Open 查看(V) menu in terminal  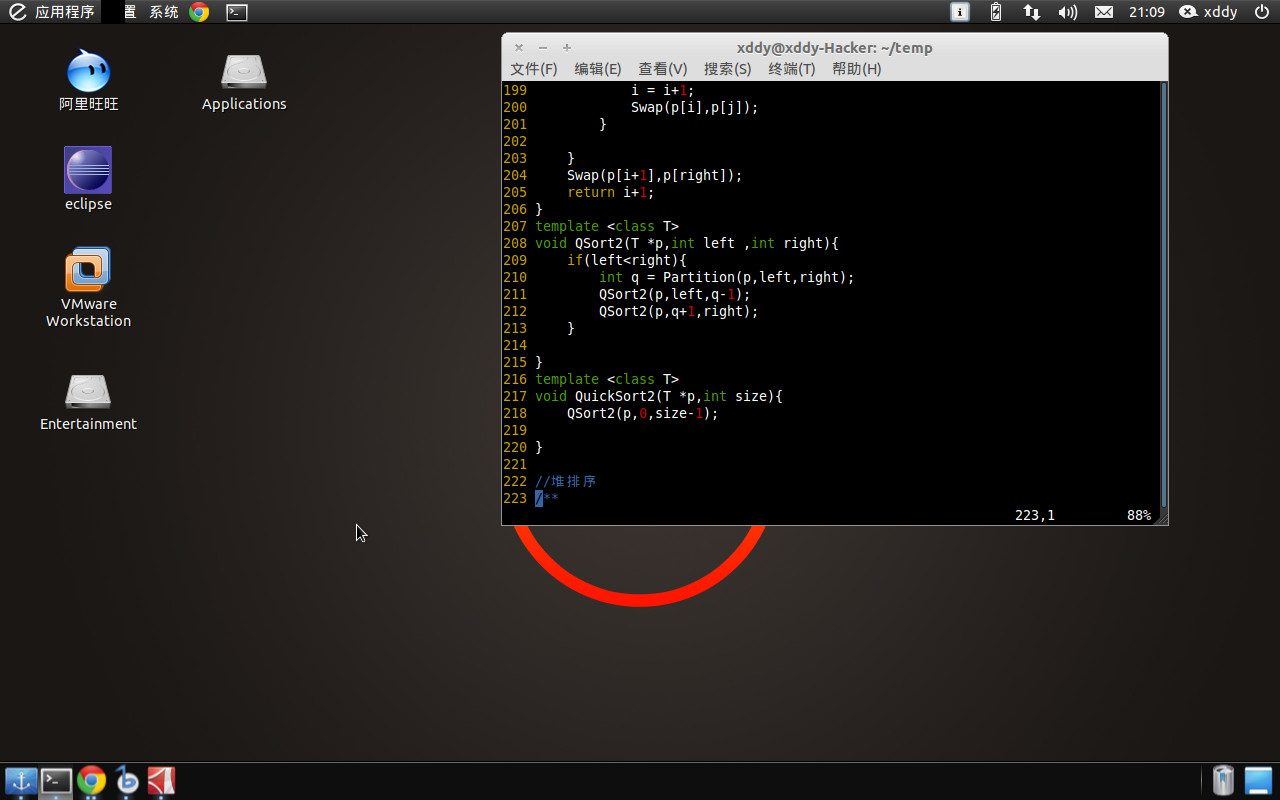[663, 69]
